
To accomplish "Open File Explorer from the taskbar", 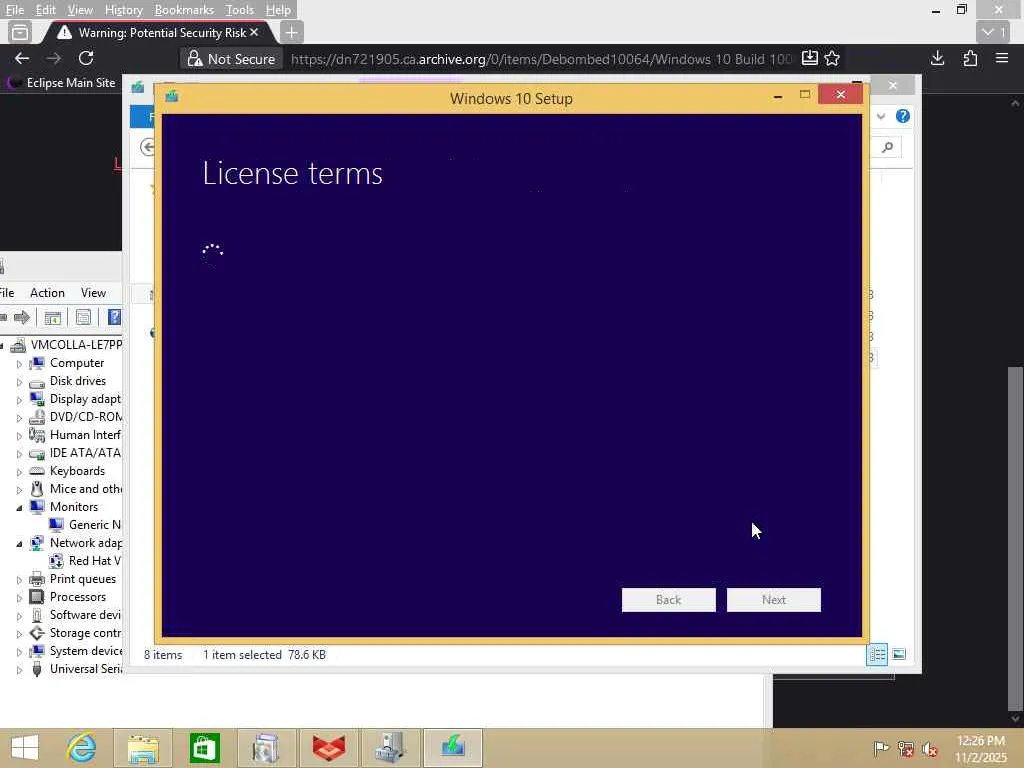I will click(x=143, y=748).
